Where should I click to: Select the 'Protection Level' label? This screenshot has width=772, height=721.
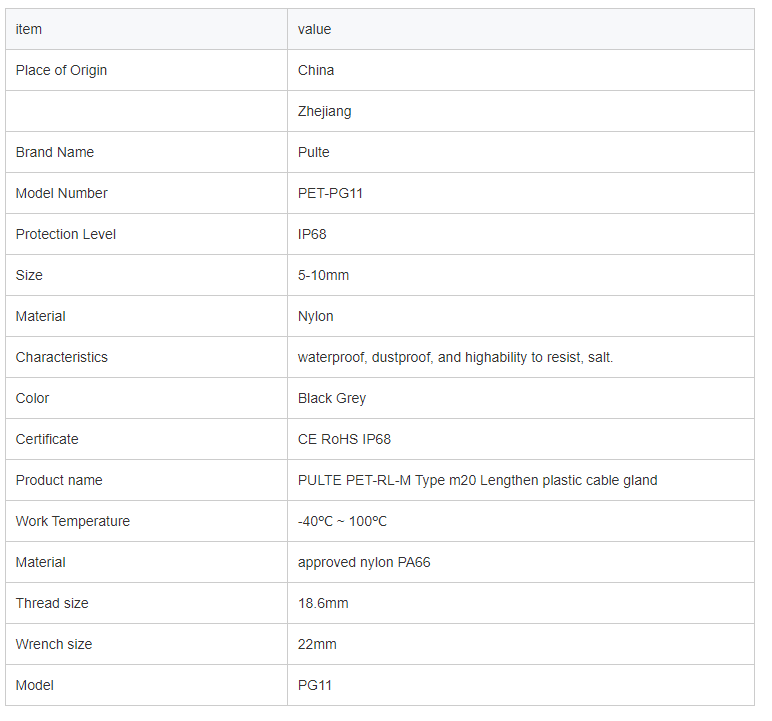[65, 234]
